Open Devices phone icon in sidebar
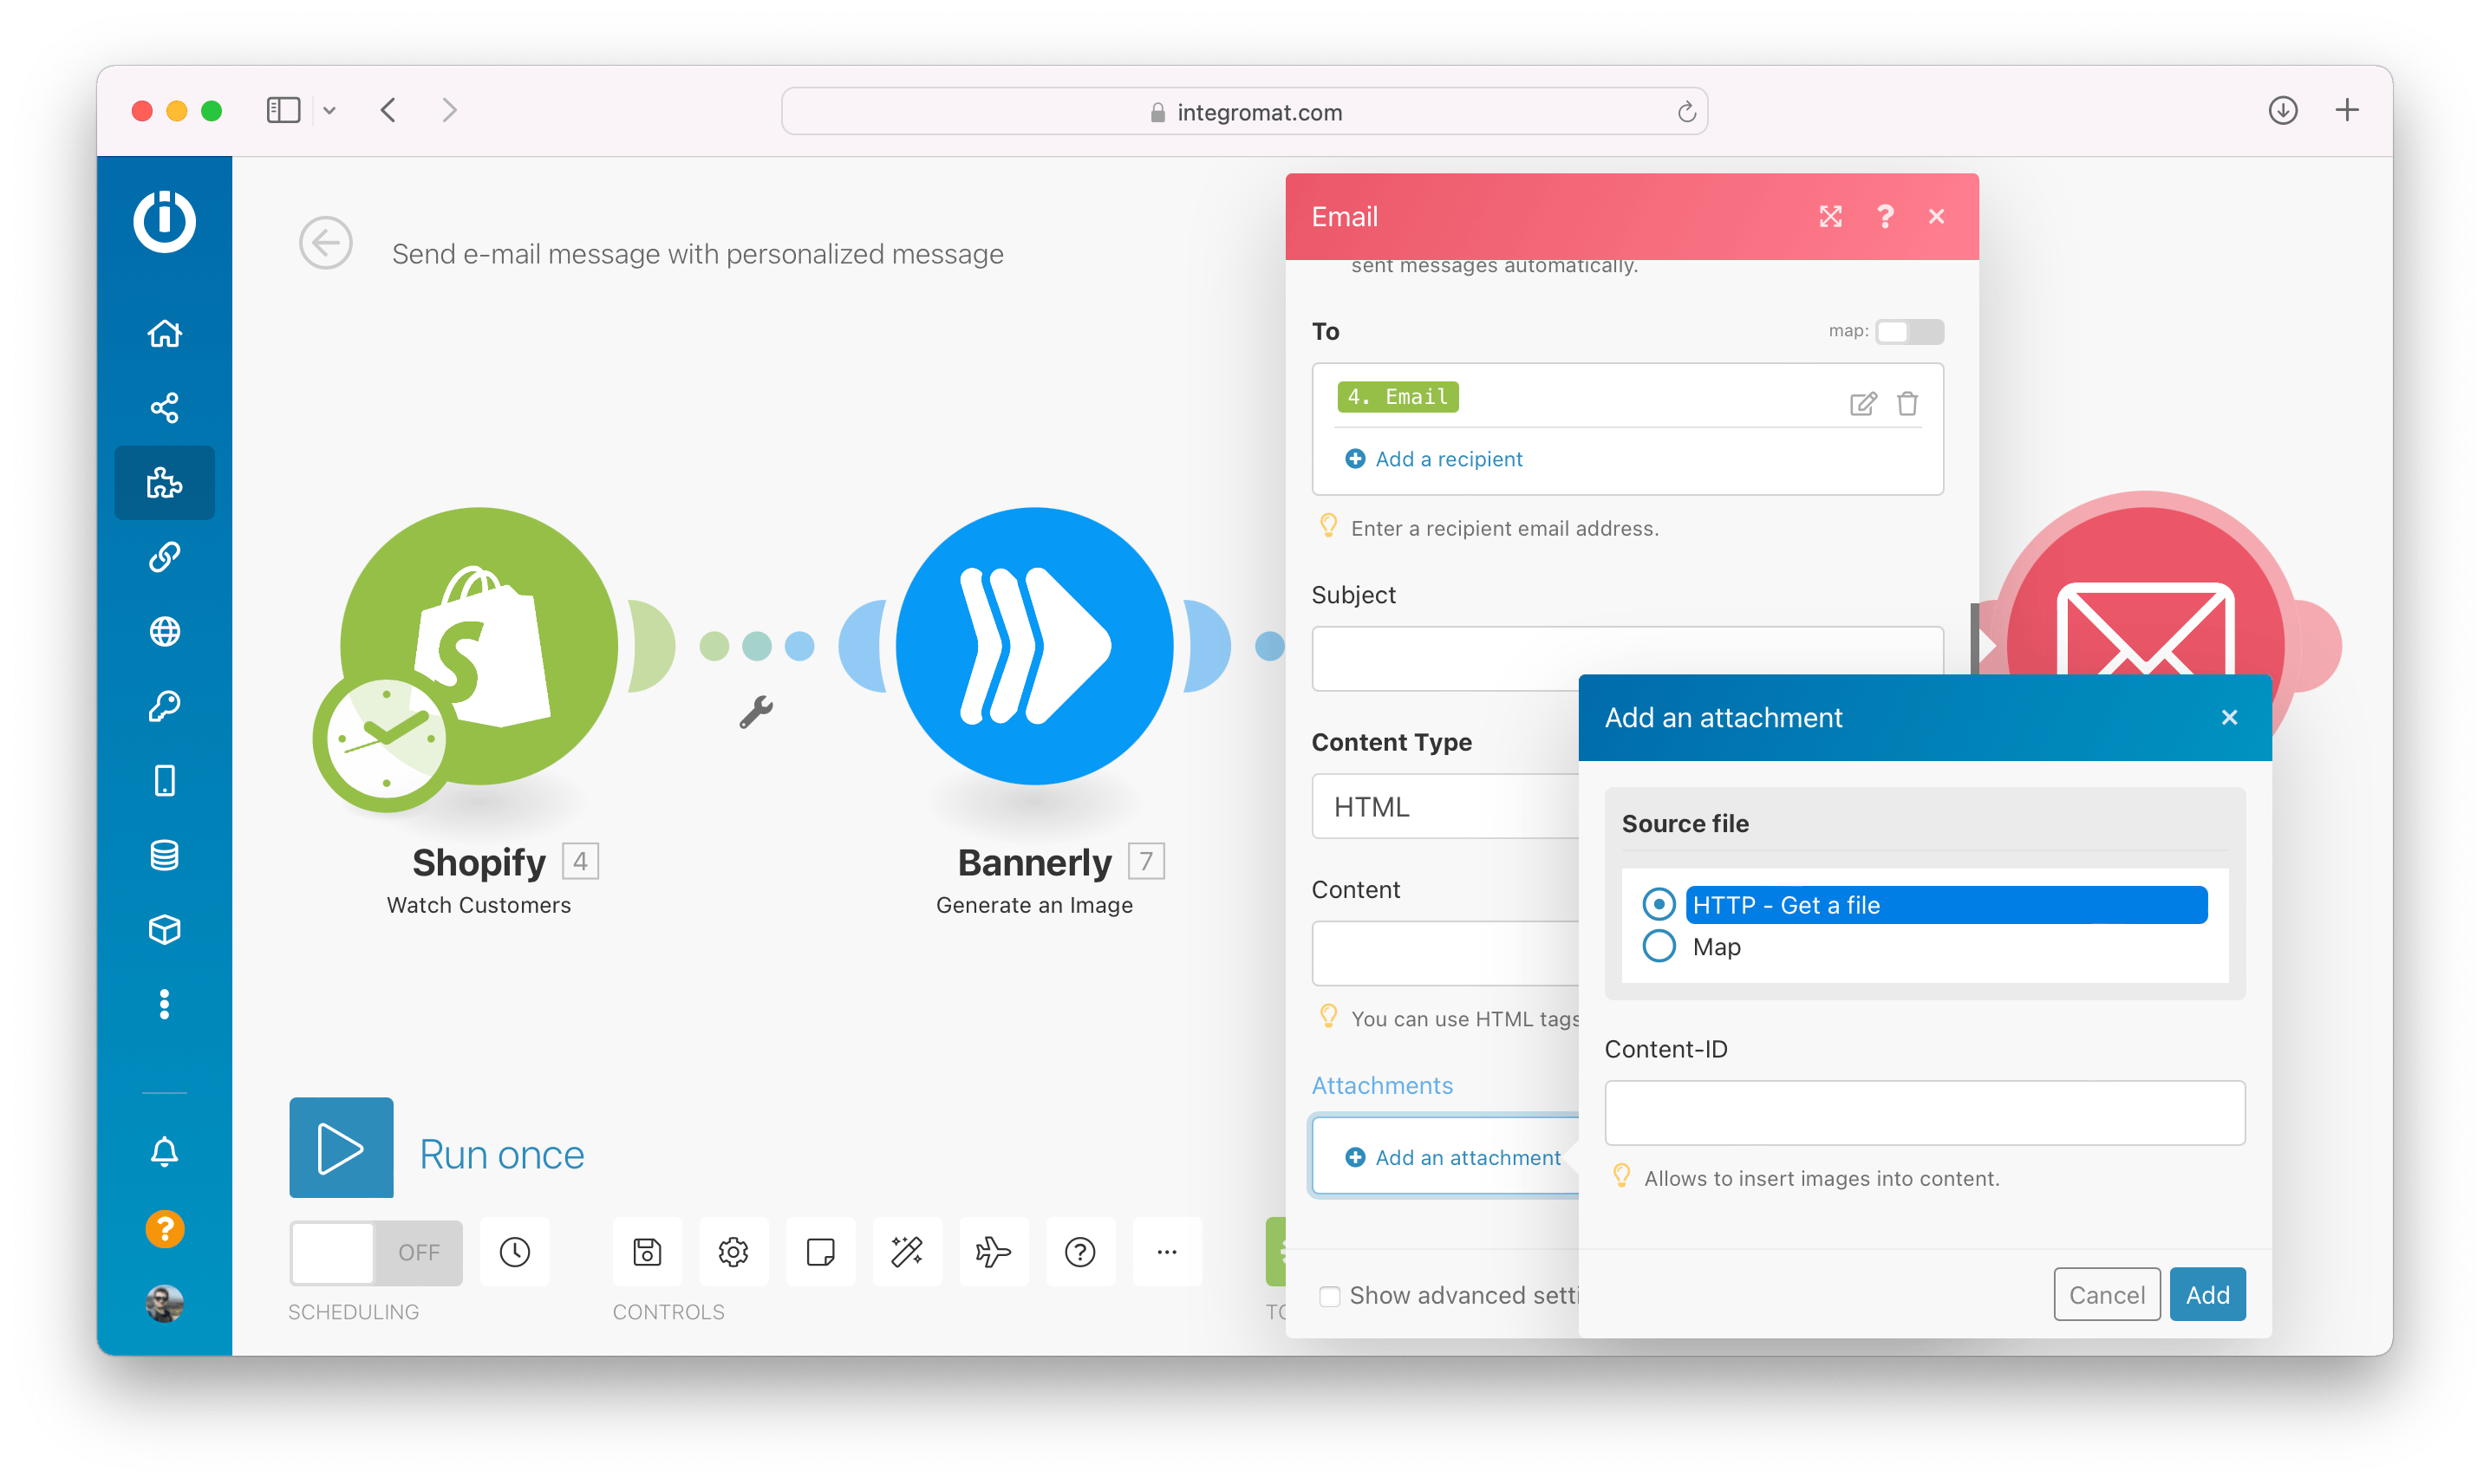This screenshot has height=1484, width=2490. coord(164,780)
